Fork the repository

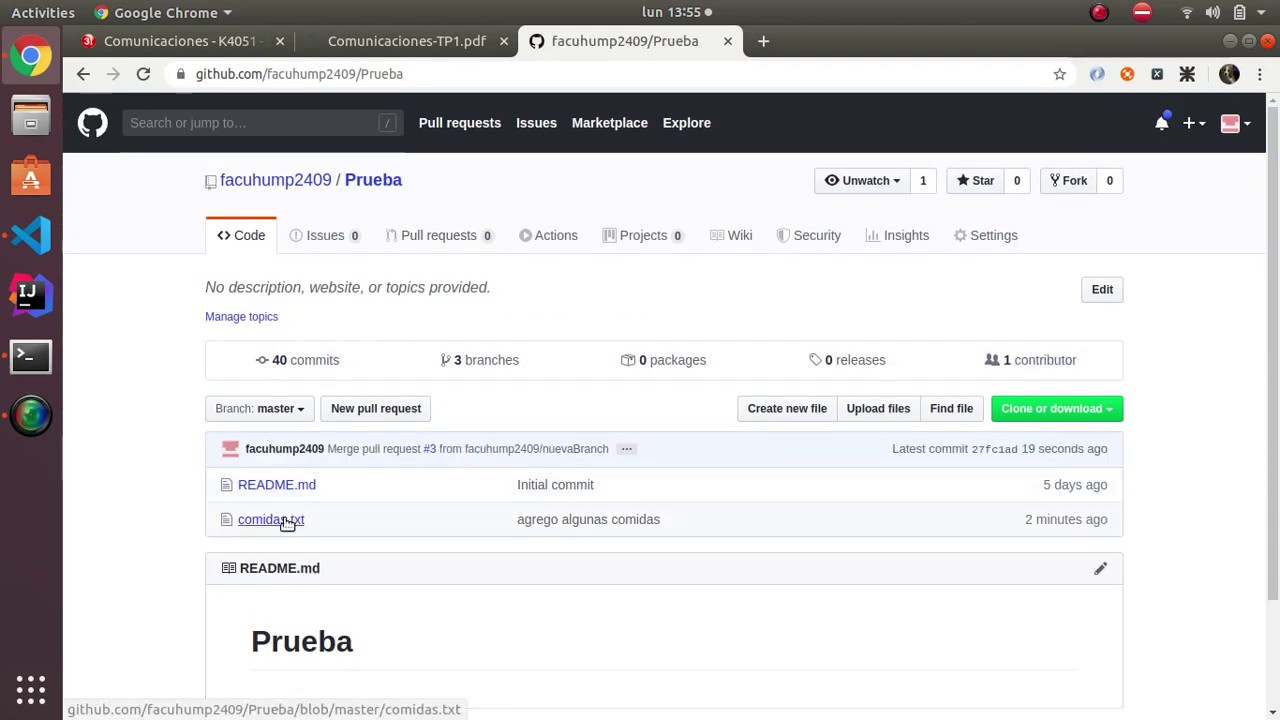coord(1068,181)
